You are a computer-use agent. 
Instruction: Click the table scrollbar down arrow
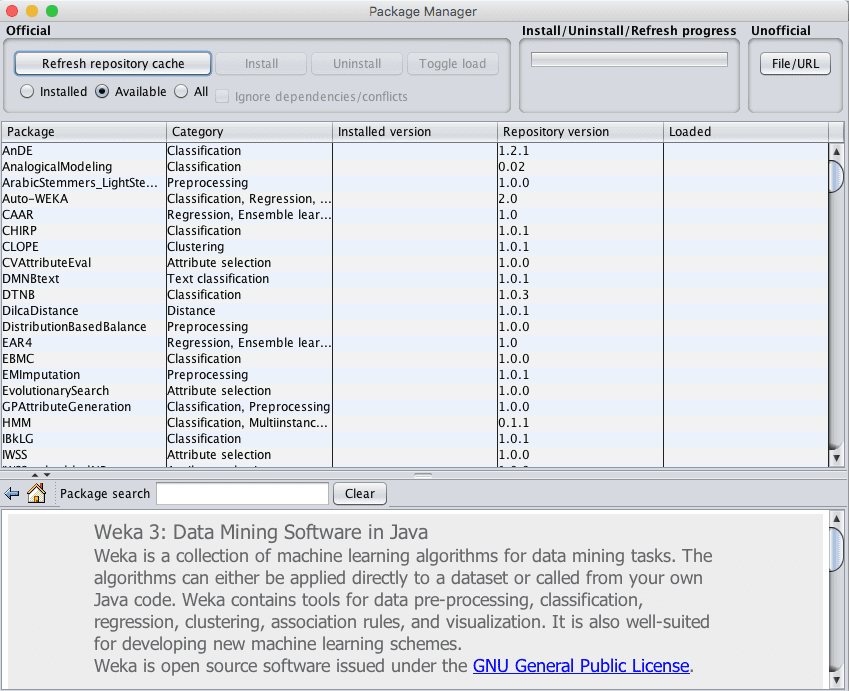(x=836, y=458)
